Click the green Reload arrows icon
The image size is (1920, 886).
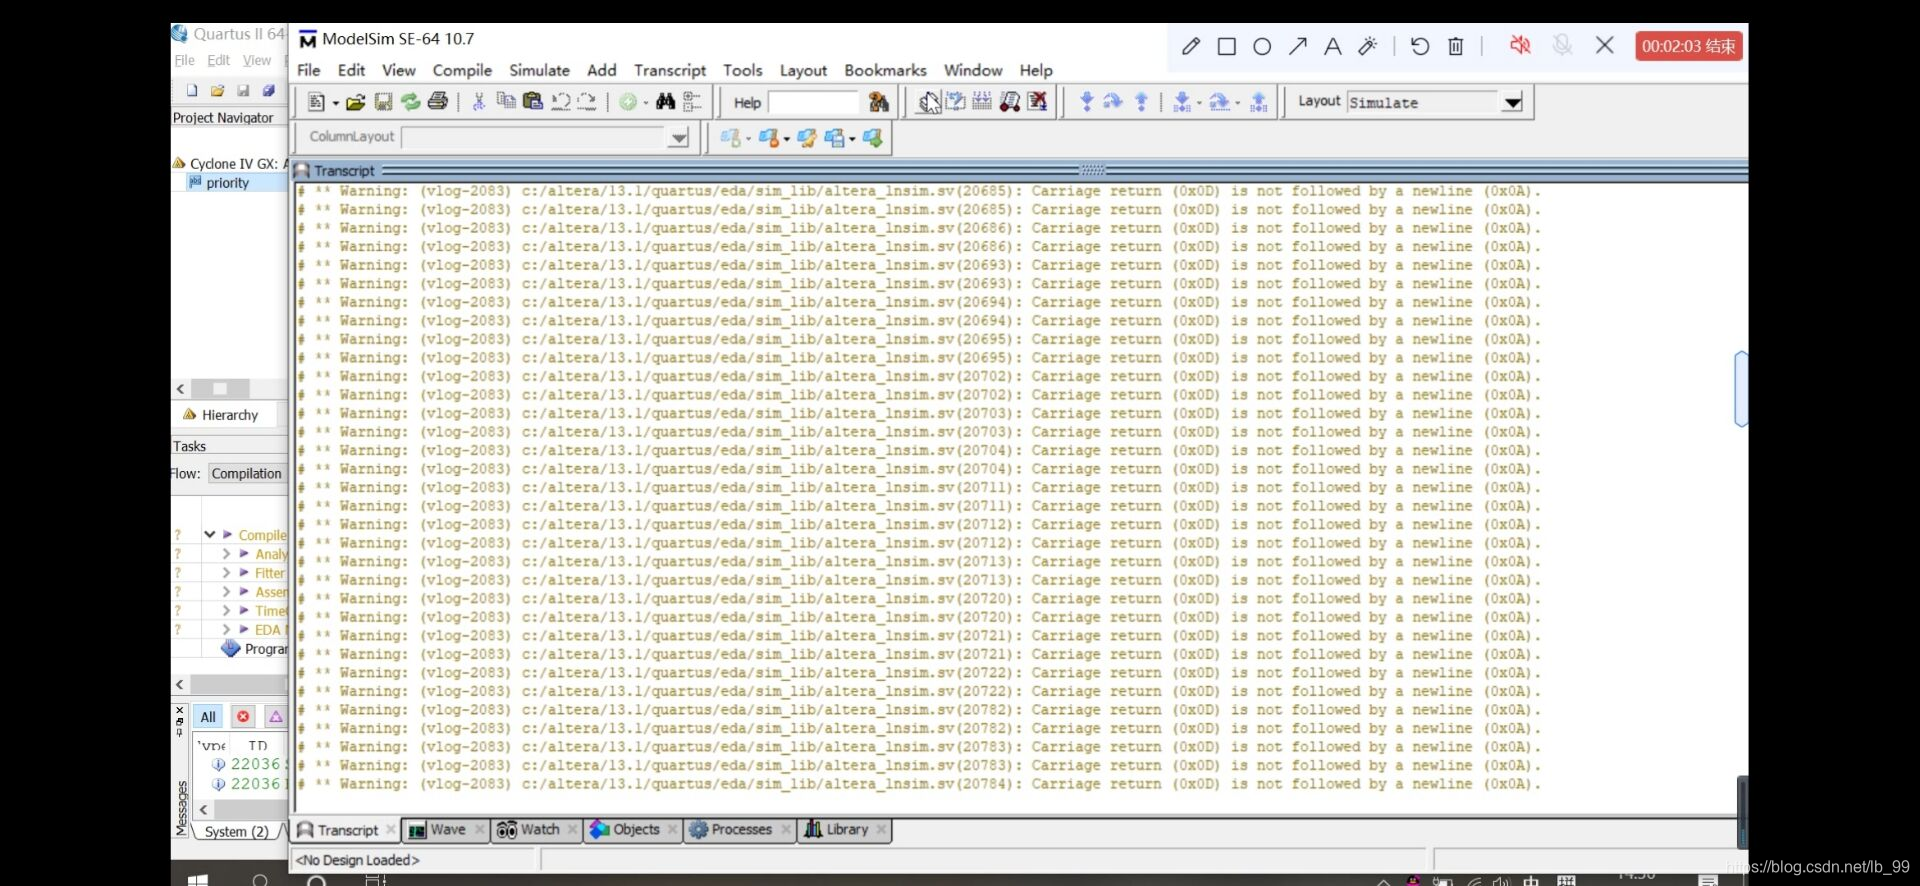(410, 102)
